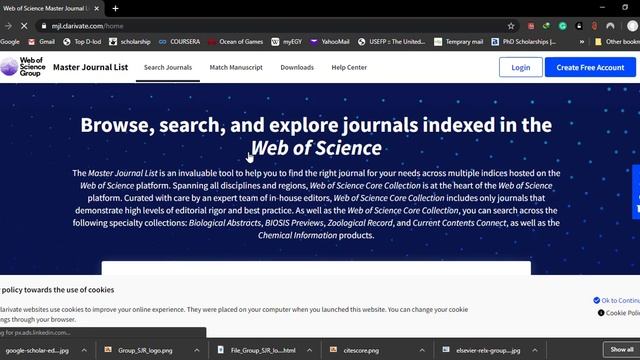The width and height of the screenshot is (640, 360).
Task: Expand options for citescore.png download
Action: [x=422, y=350]
